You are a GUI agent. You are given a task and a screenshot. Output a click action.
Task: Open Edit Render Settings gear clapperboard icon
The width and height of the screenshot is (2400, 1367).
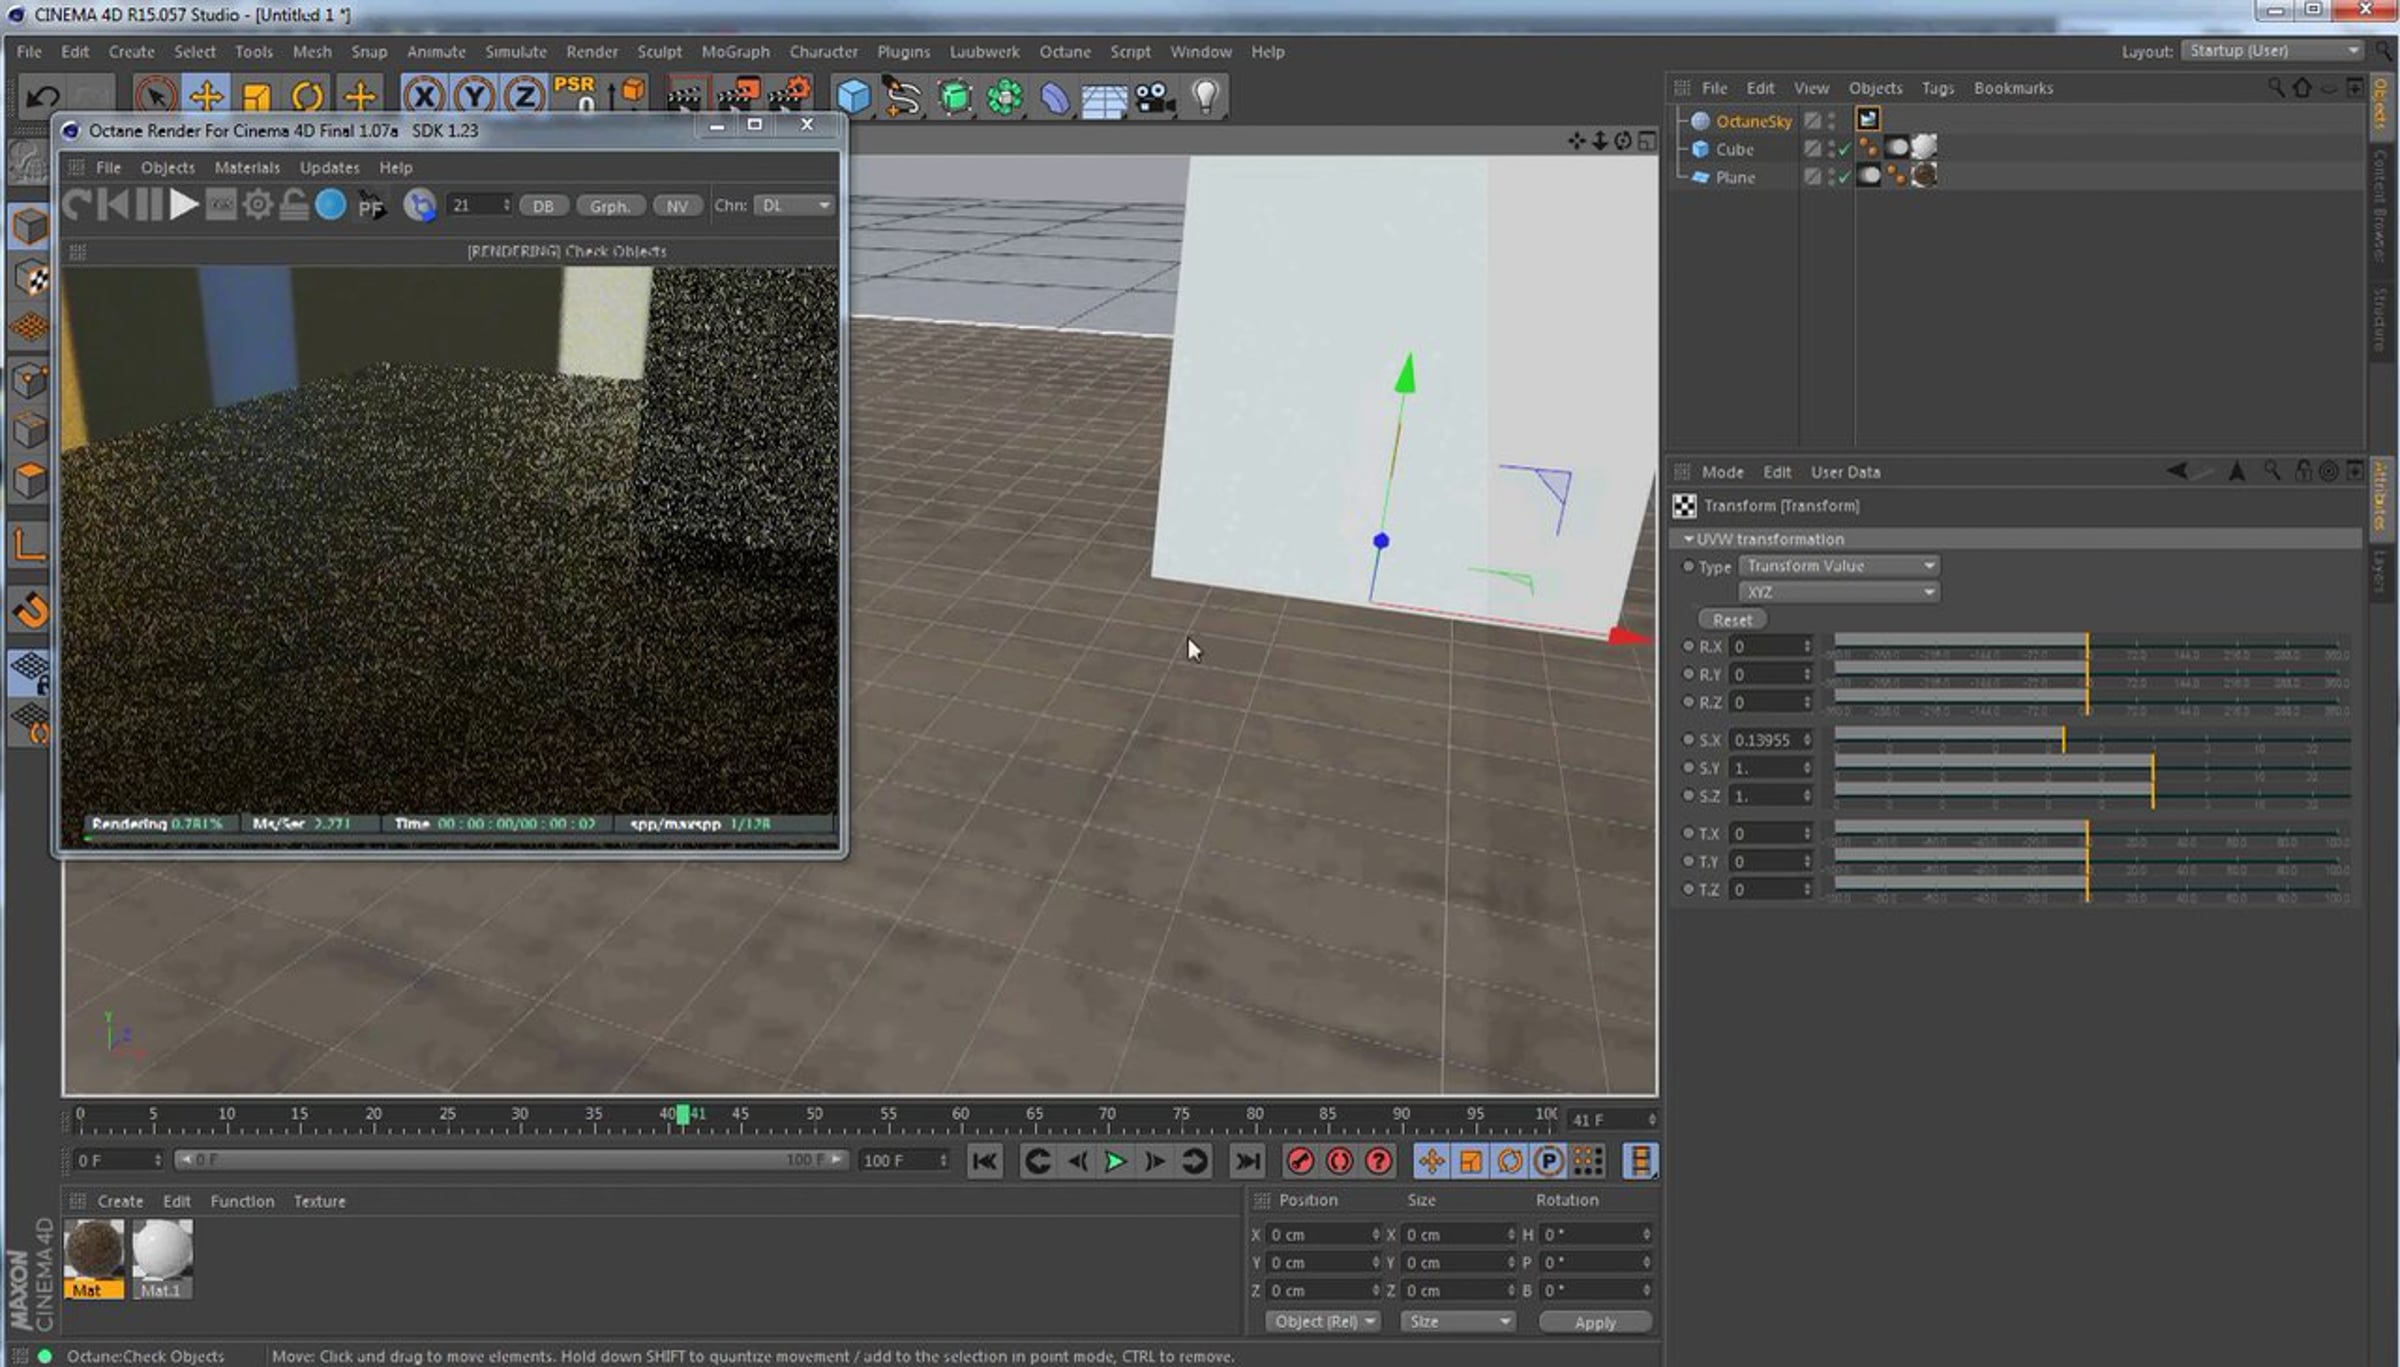pos(789,97)
